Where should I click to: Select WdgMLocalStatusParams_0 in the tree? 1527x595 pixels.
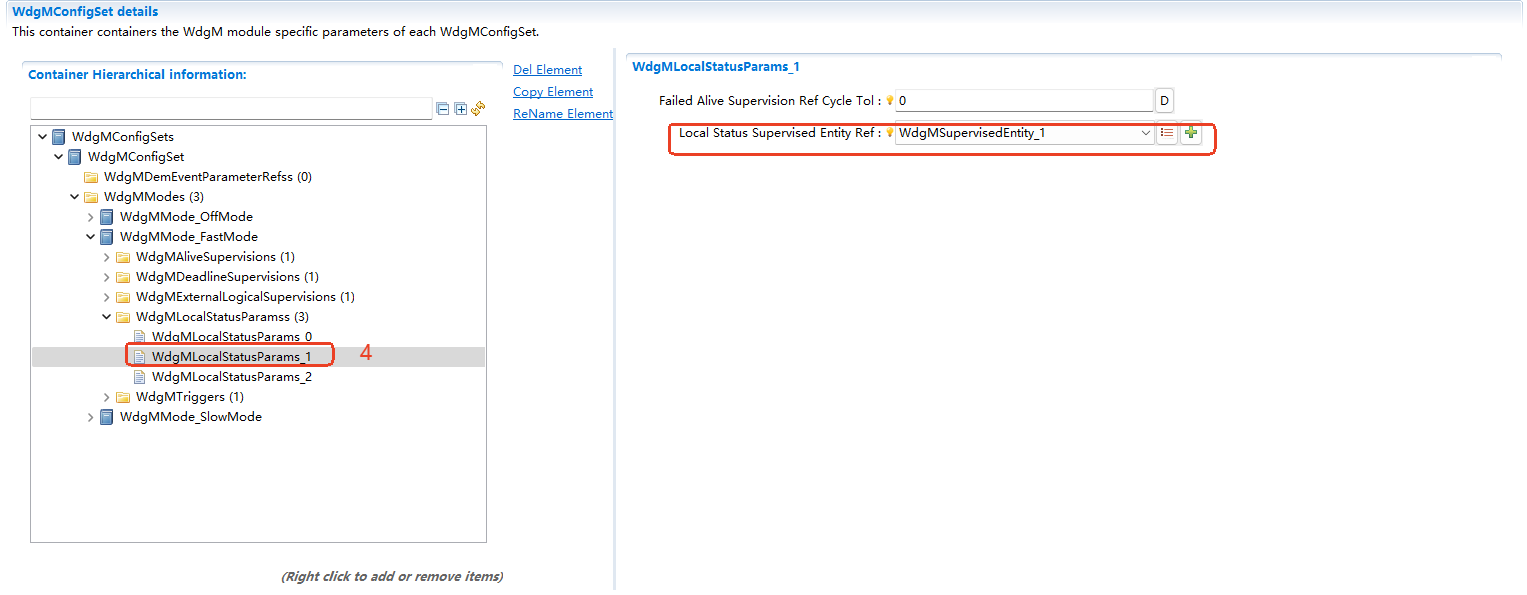click(231, 337)
